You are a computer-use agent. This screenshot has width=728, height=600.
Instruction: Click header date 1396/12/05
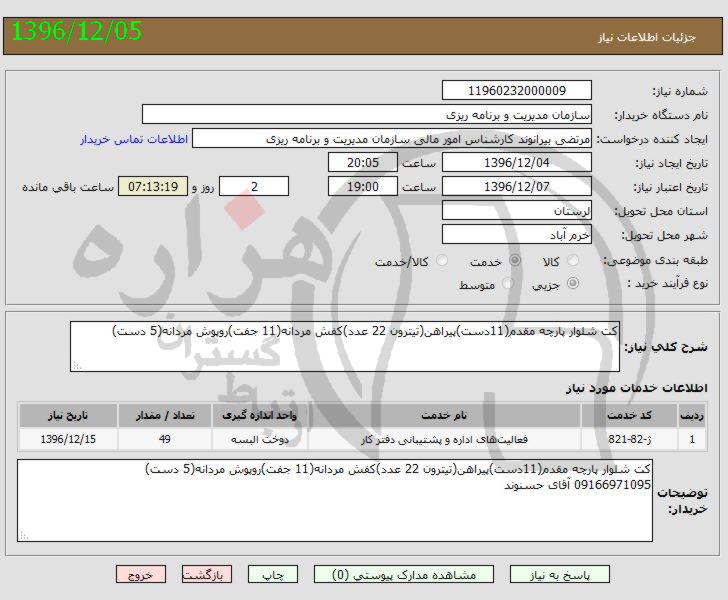click(x=76, y=32)
